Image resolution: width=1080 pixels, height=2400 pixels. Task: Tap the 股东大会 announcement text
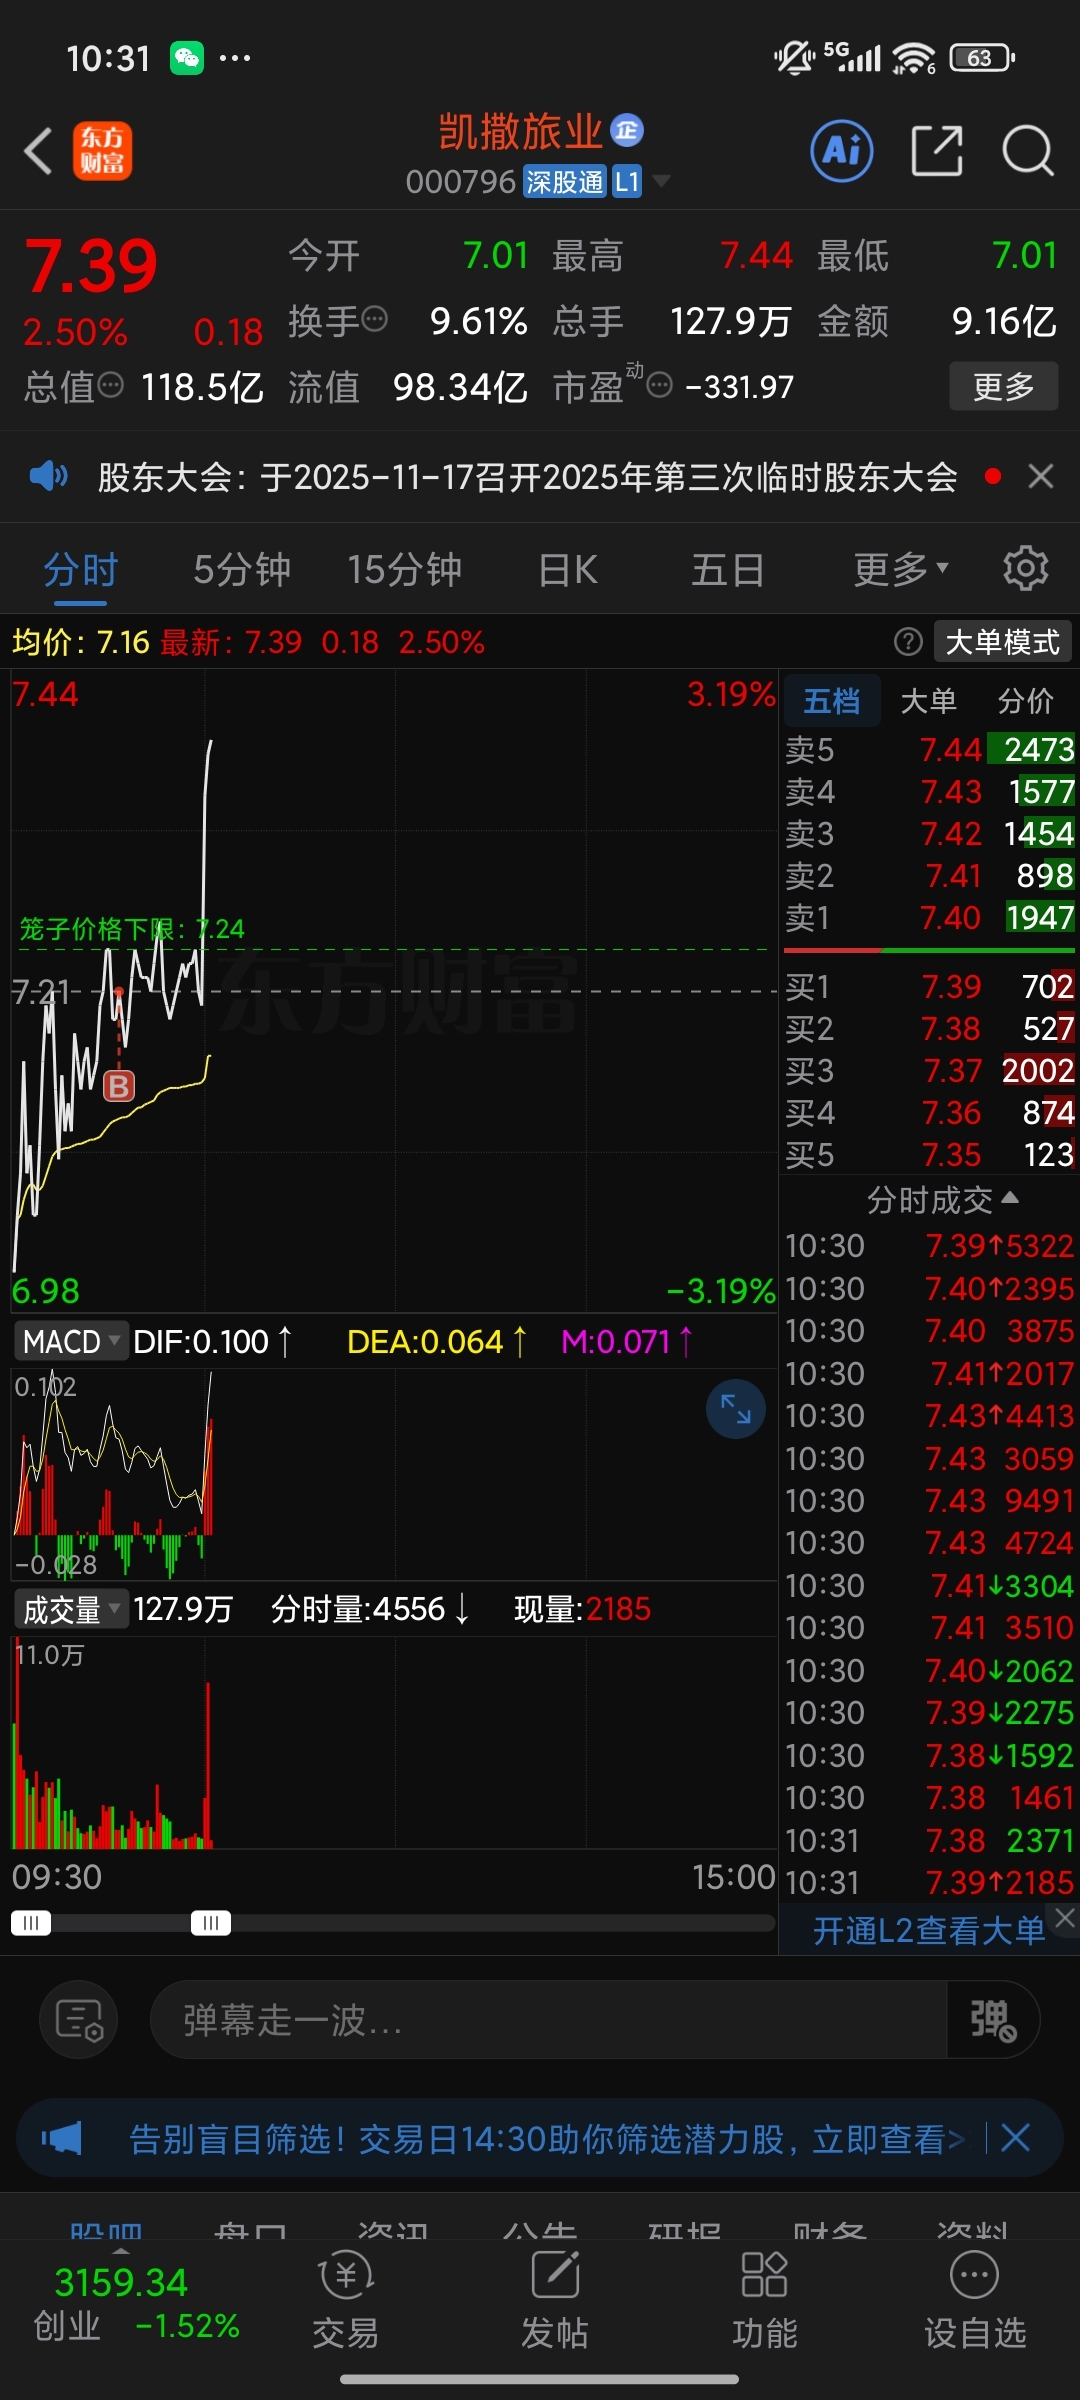point(527,476)
